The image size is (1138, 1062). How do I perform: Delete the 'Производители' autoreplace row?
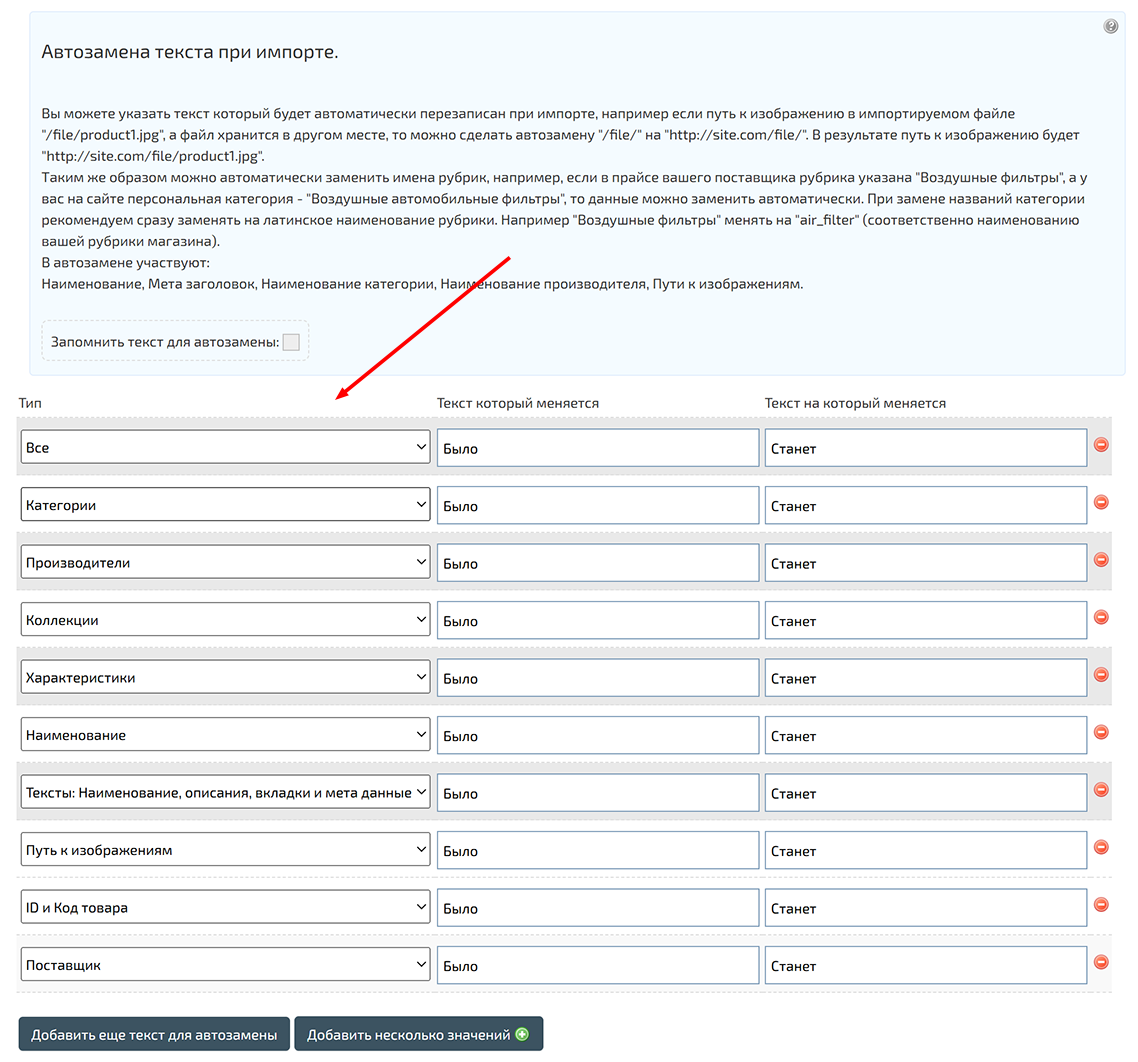[x=1100, y=563]
